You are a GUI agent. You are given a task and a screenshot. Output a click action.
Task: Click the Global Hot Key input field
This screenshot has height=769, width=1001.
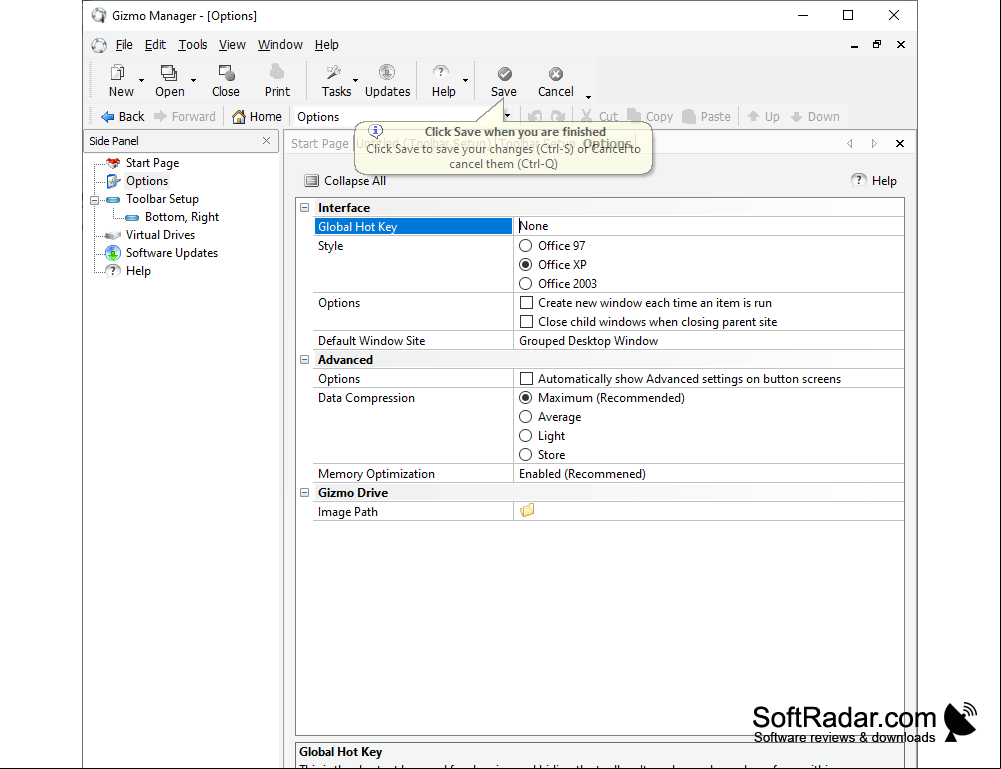(x=709, y=226)
